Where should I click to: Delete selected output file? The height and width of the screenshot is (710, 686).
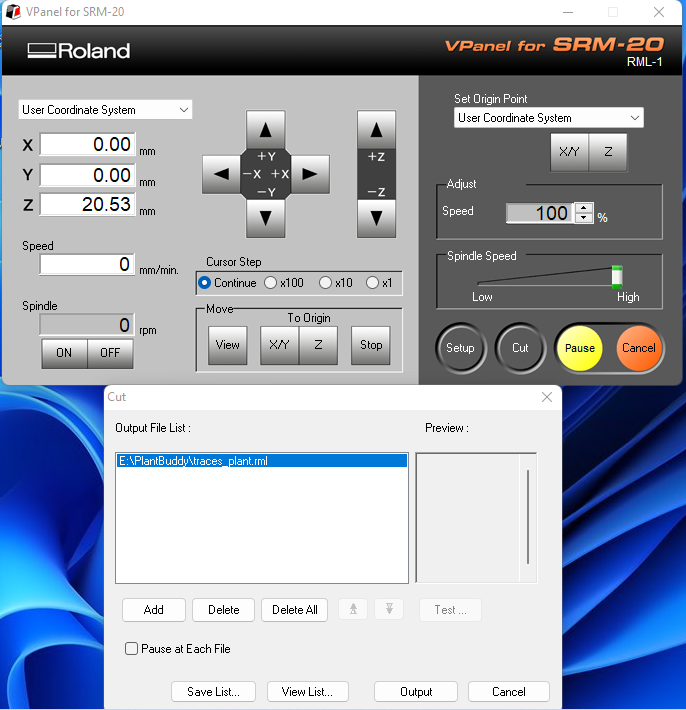pyautogui.click(x=224, y=609)
